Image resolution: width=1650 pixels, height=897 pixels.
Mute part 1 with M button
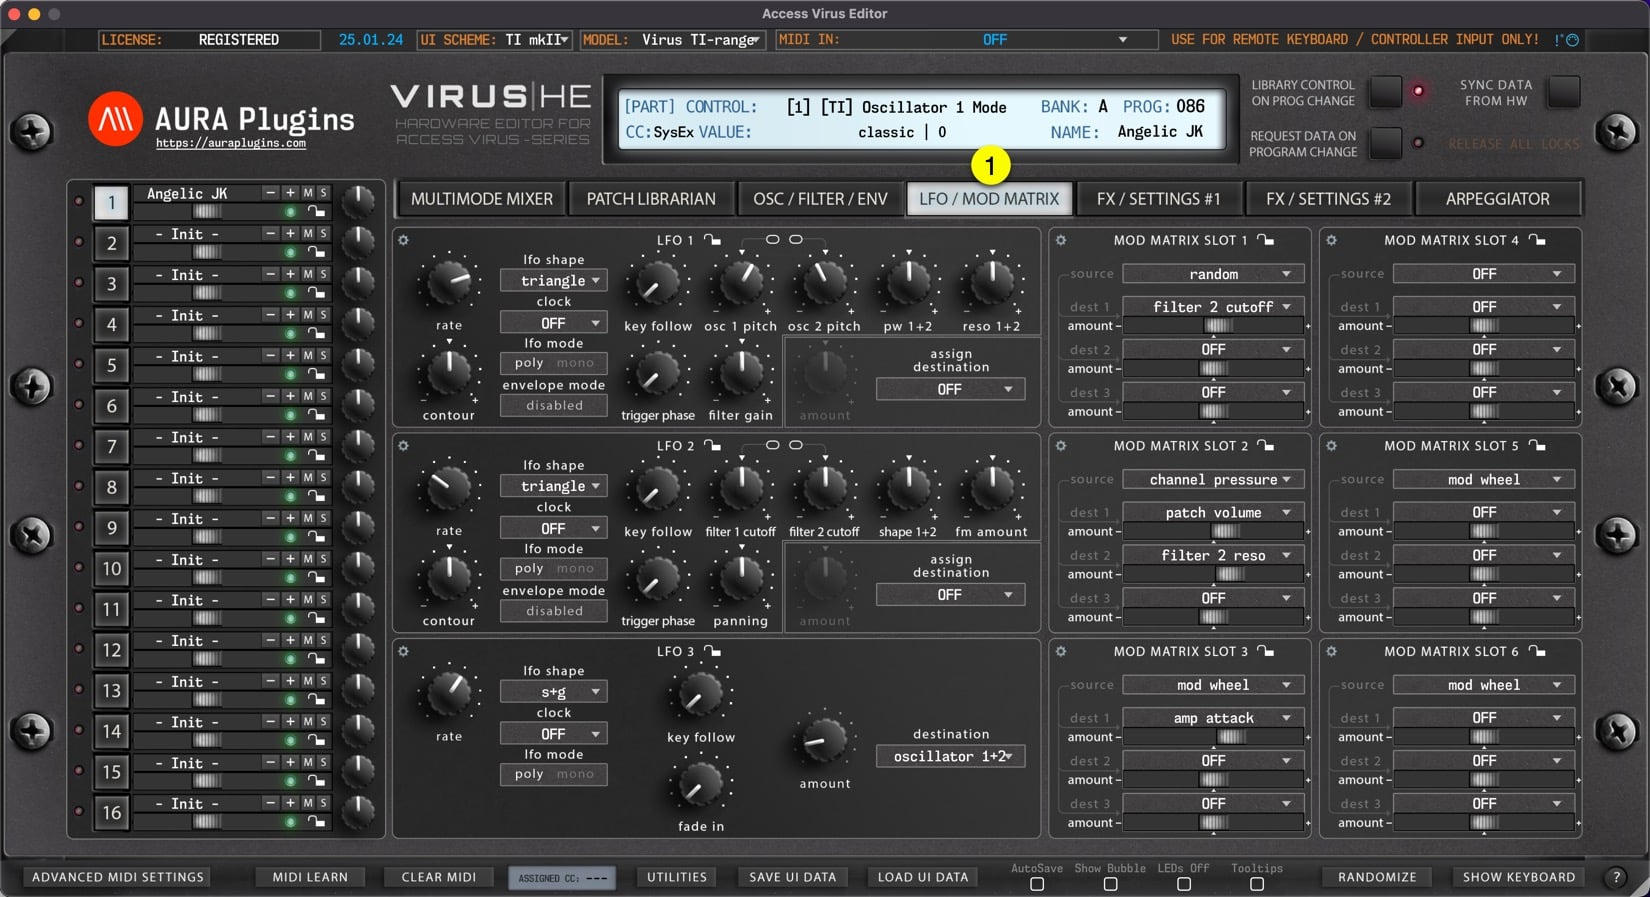308,193
